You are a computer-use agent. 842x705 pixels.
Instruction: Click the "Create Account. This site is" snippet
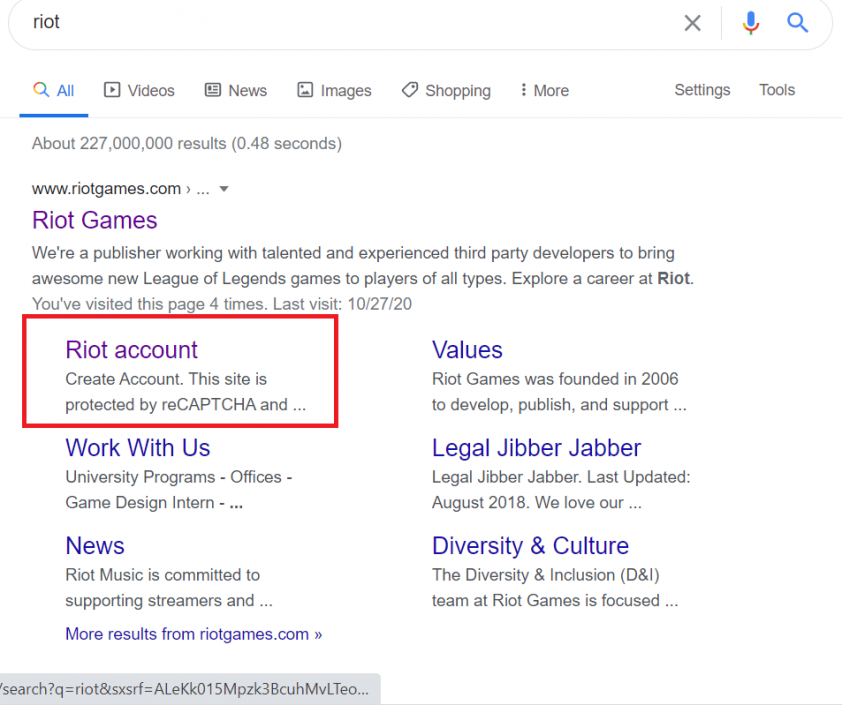166,379
